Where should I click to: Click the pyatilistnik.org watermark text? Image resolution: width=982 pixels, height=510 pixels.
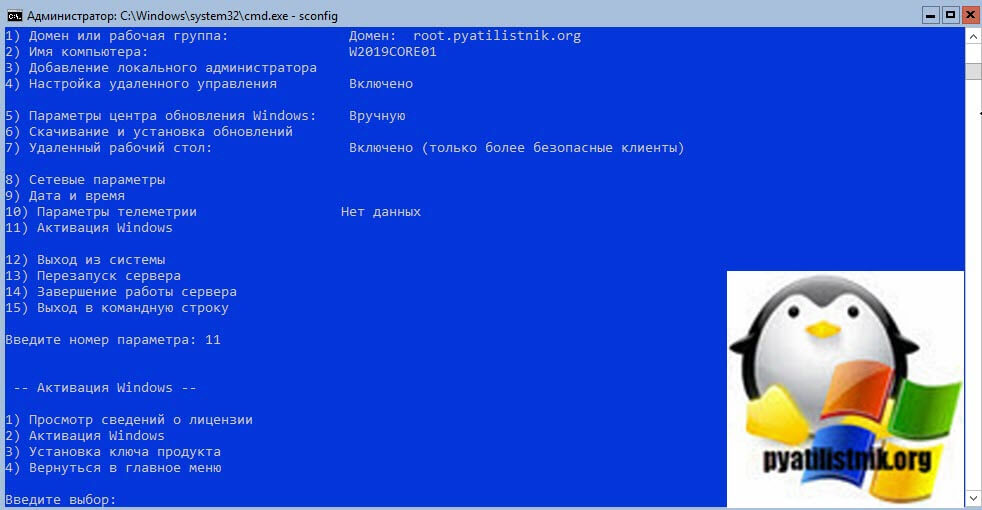click(845, 461)
